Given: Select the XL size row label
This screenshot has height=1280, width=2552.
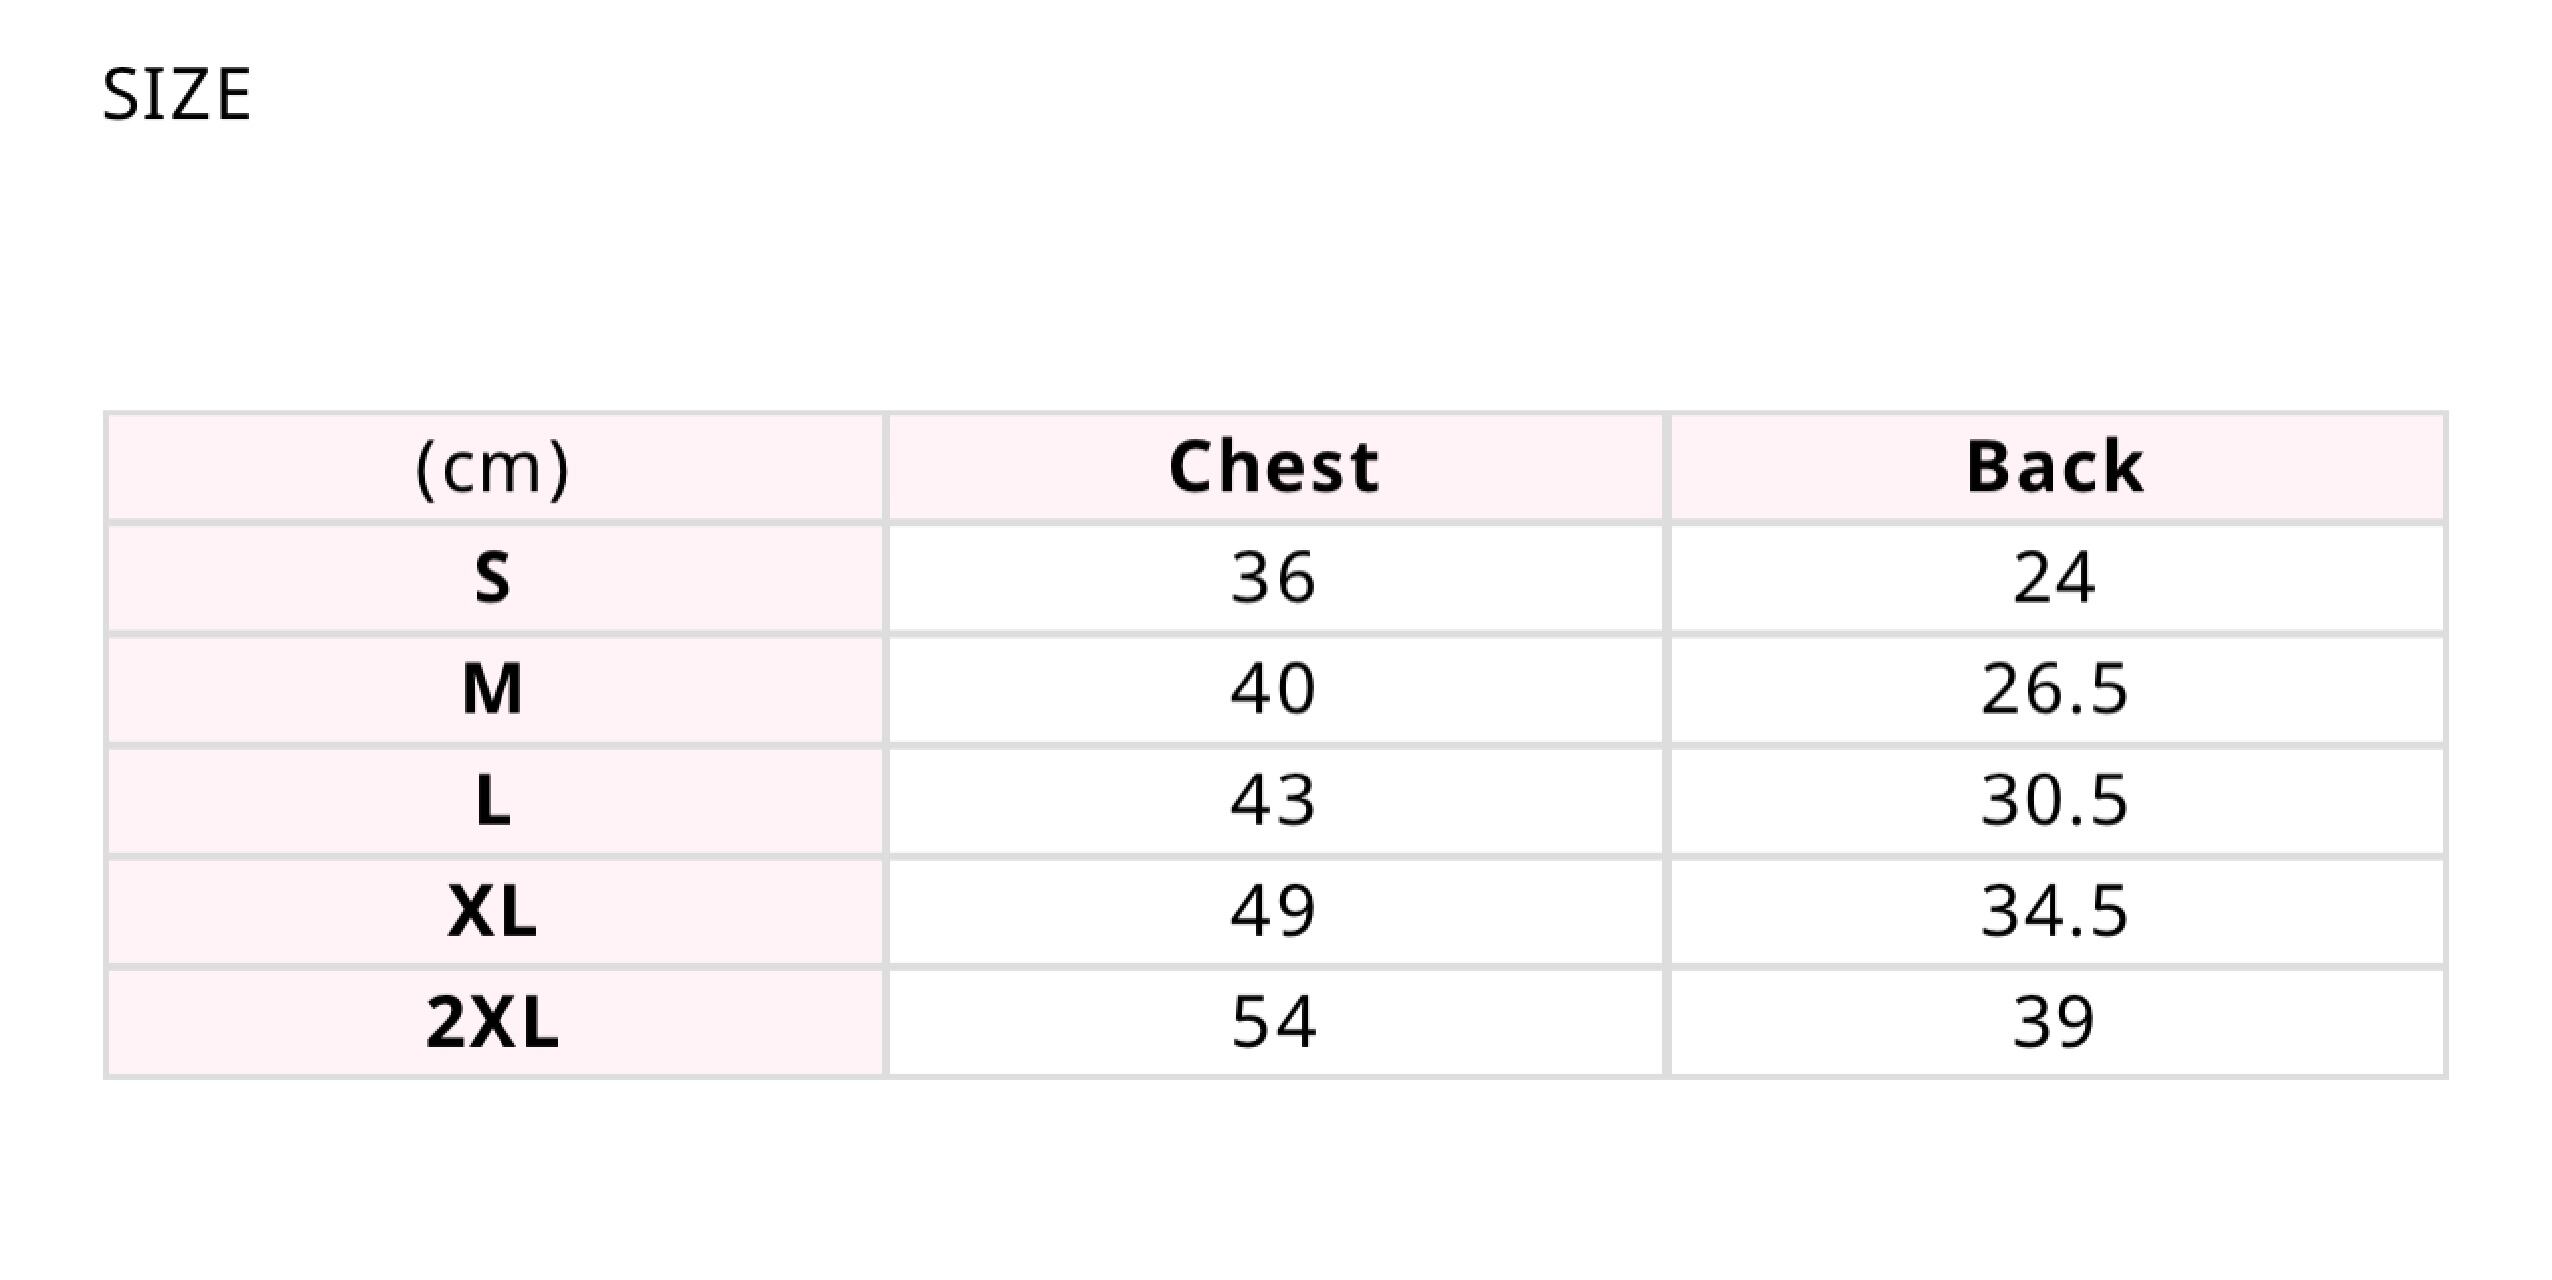Looking at the screenshot, I should [492, 912].
